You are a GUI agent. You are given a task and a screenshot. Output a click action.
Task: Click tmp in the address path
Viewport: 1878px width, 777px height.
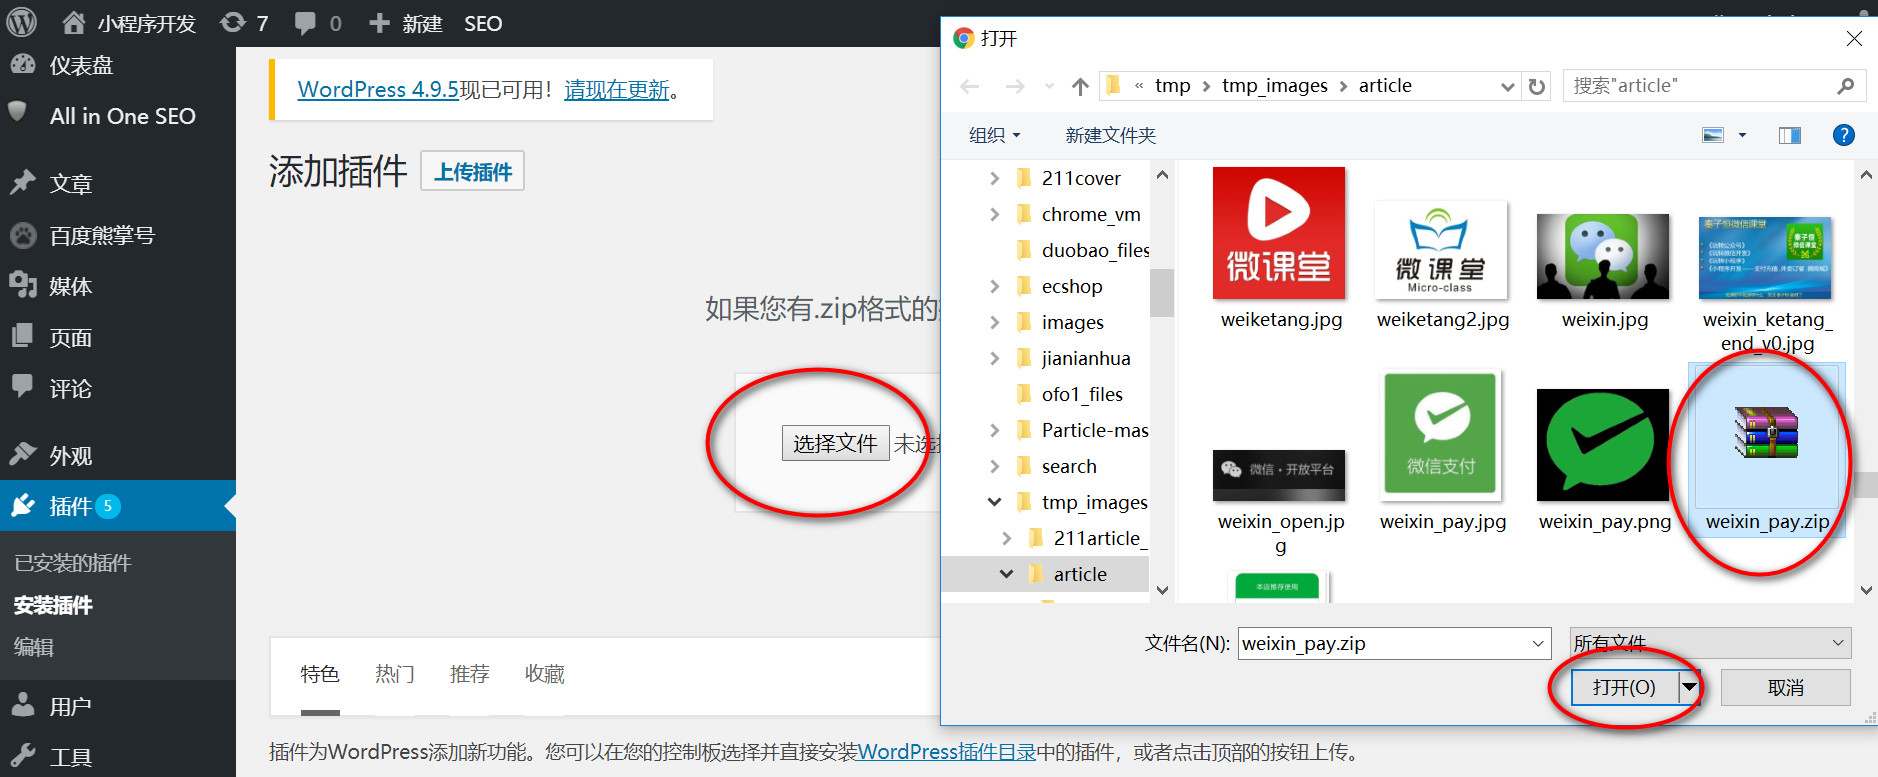[1172, 85]
